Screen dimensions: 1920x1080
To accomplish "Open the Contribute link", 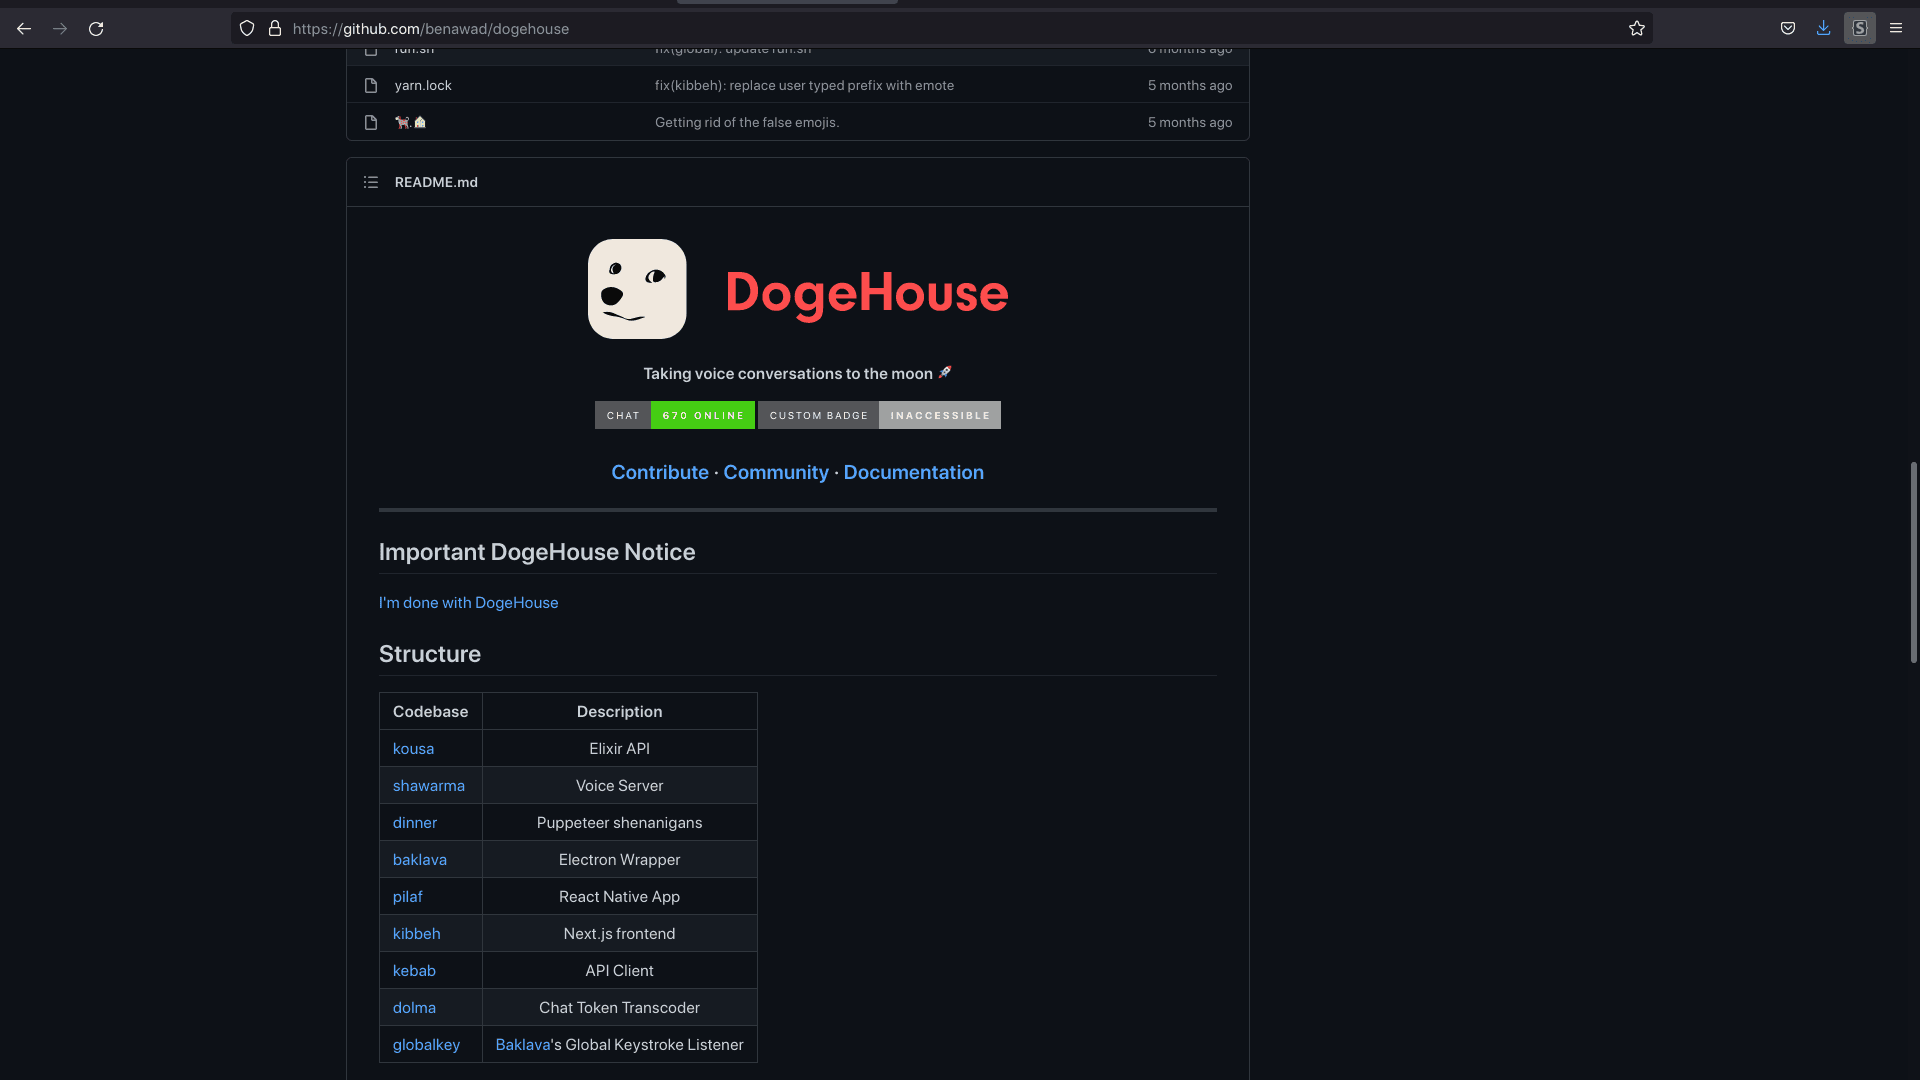I will pos(659,472).
